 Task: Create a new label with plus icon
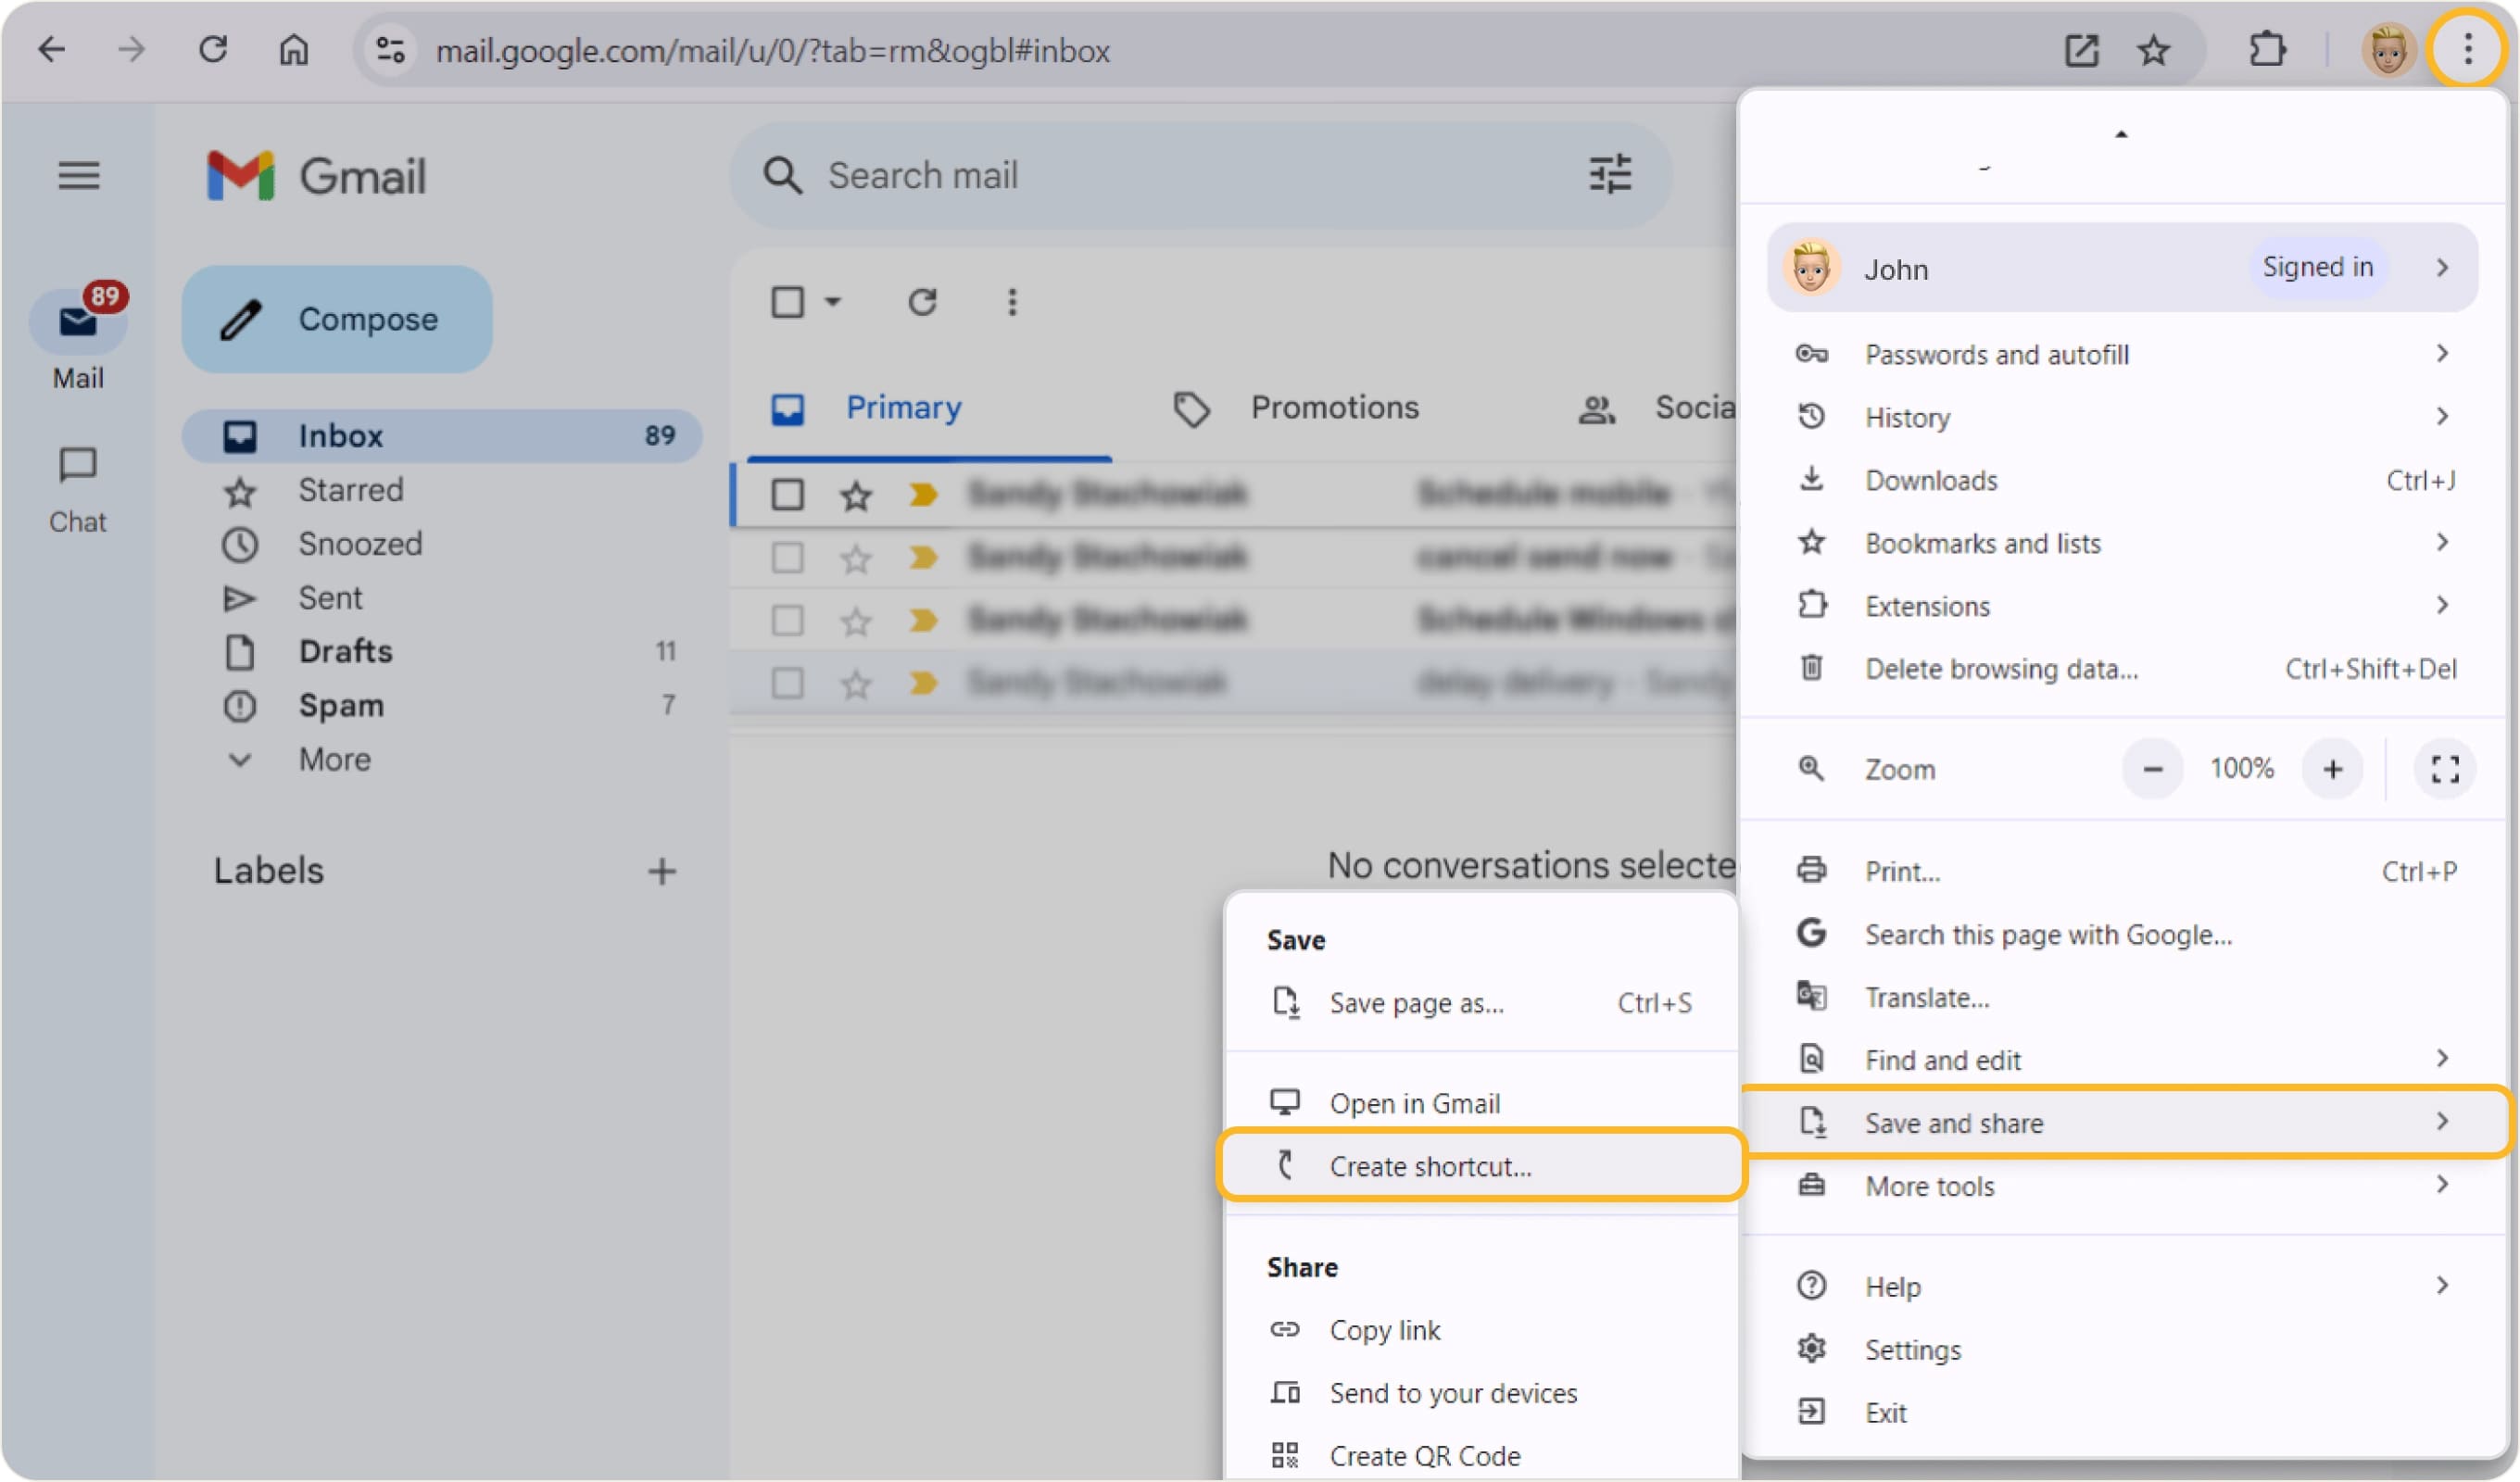pyautogui.click(x=661, y=872)
